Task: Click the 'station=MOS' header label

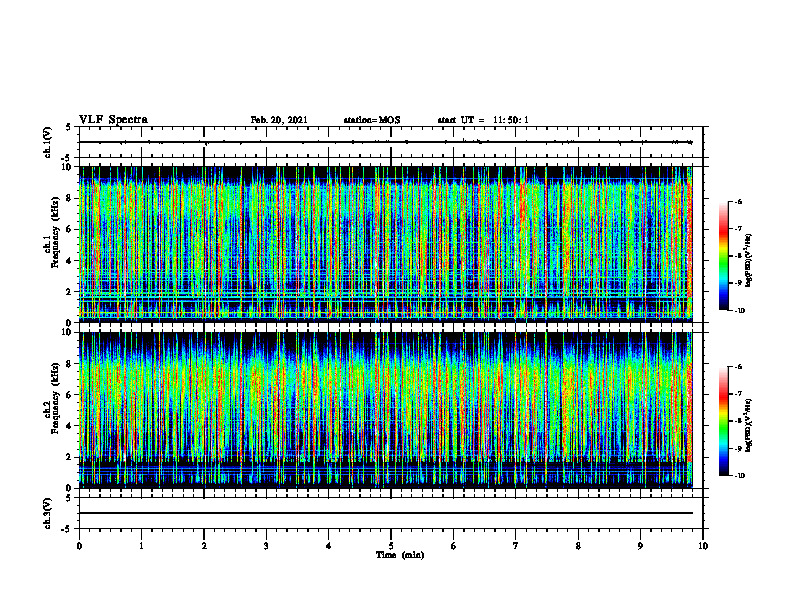Action: coord(372,120)
